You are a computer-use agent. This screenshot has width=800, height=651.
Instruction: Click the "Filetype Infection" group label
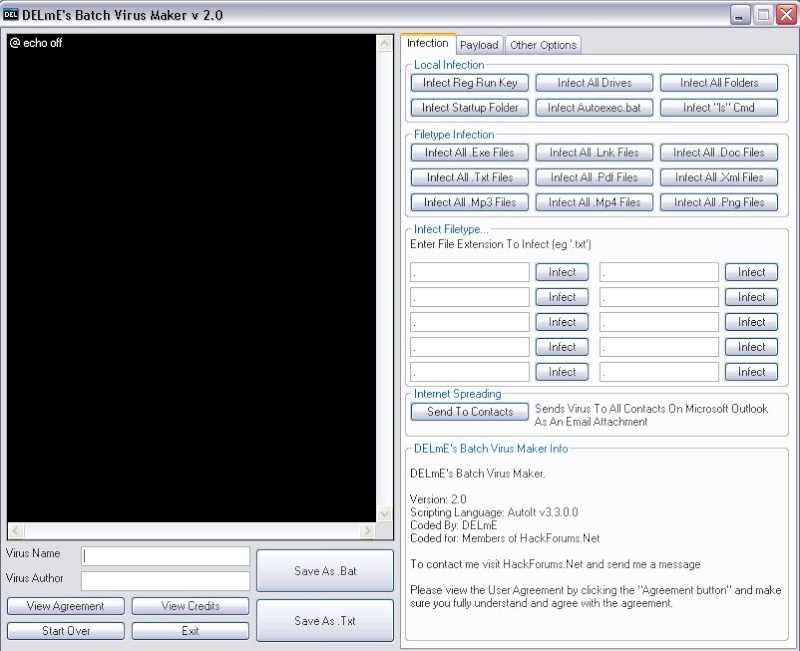[454, 135]
